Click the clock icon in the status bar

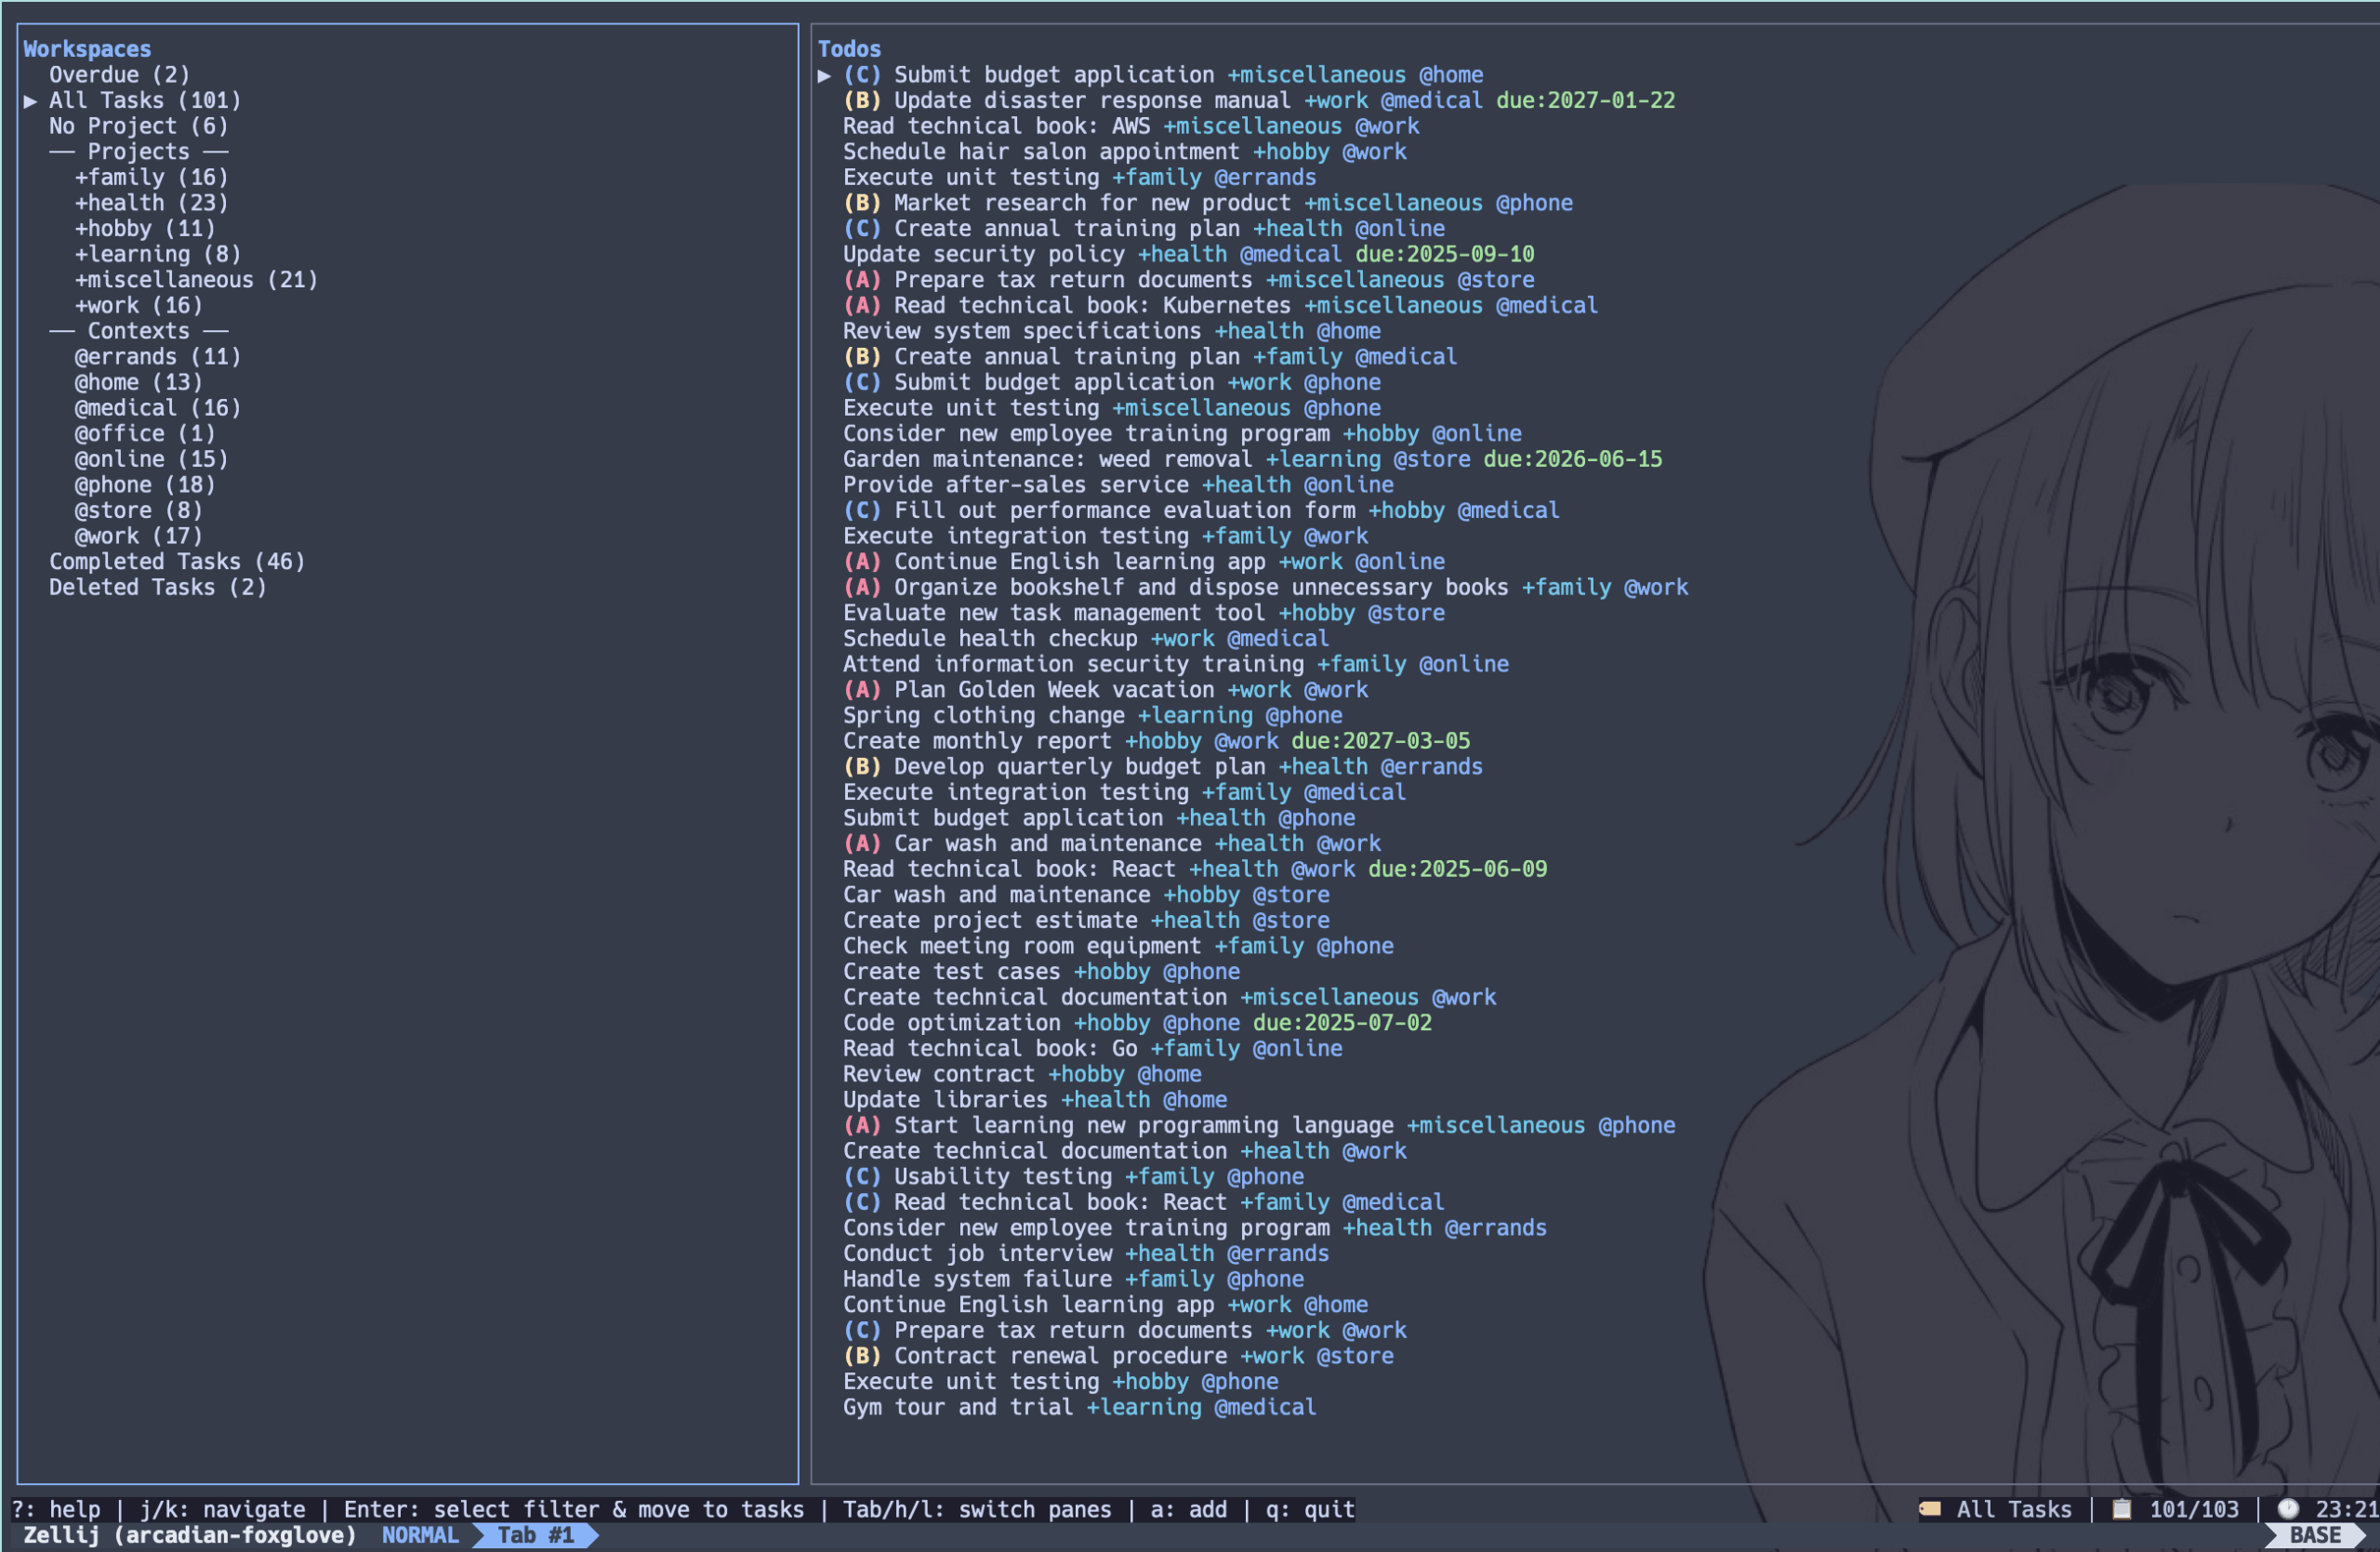click(x=2287, y=1509)
